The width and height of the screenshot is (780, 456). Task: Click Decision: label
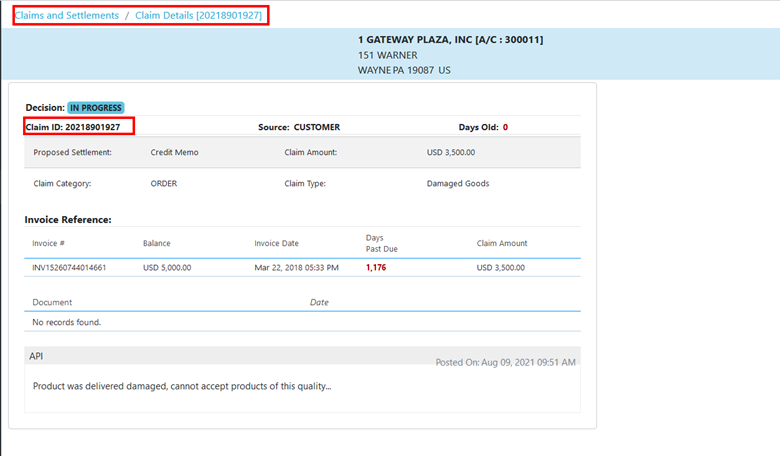pos(45,108)
